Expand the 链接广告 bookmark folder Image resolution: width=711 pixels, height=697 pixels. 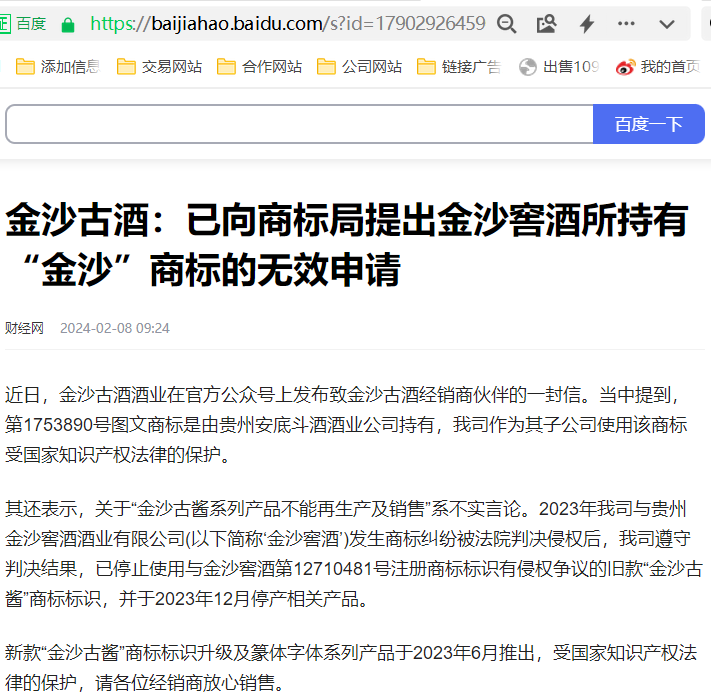459,67
